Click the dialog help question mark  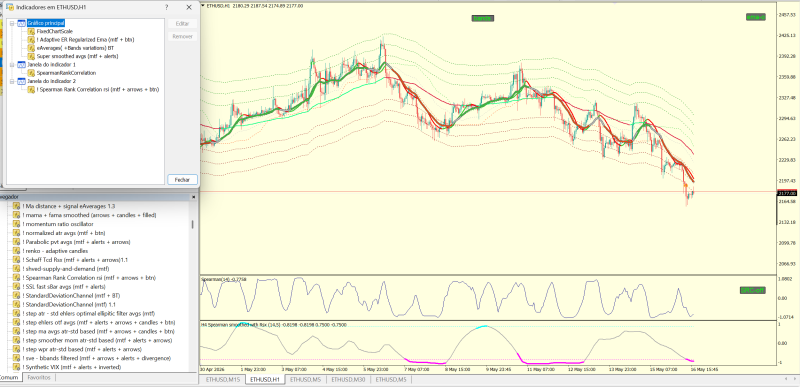click(x=166, y=7)
